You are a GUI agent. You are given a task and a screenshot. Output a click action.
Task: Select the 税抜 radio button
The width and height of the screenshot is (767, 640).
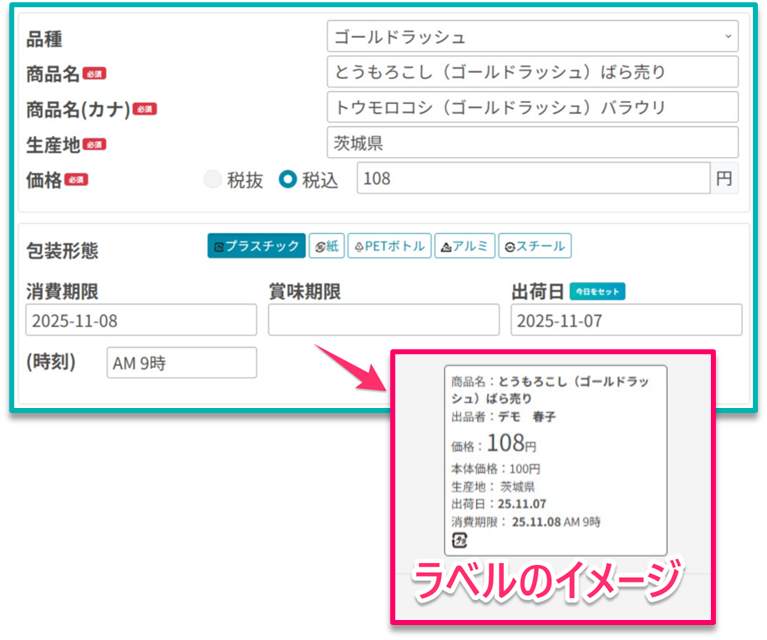pyautogui.click(x=212, y=179)
